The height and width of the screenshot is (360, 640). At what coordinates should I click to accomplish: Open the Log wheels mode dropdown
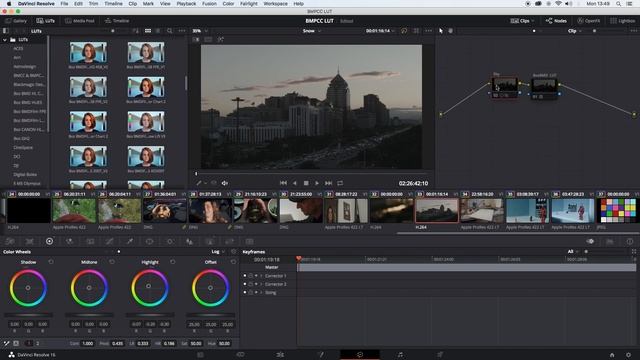point(218,252)
